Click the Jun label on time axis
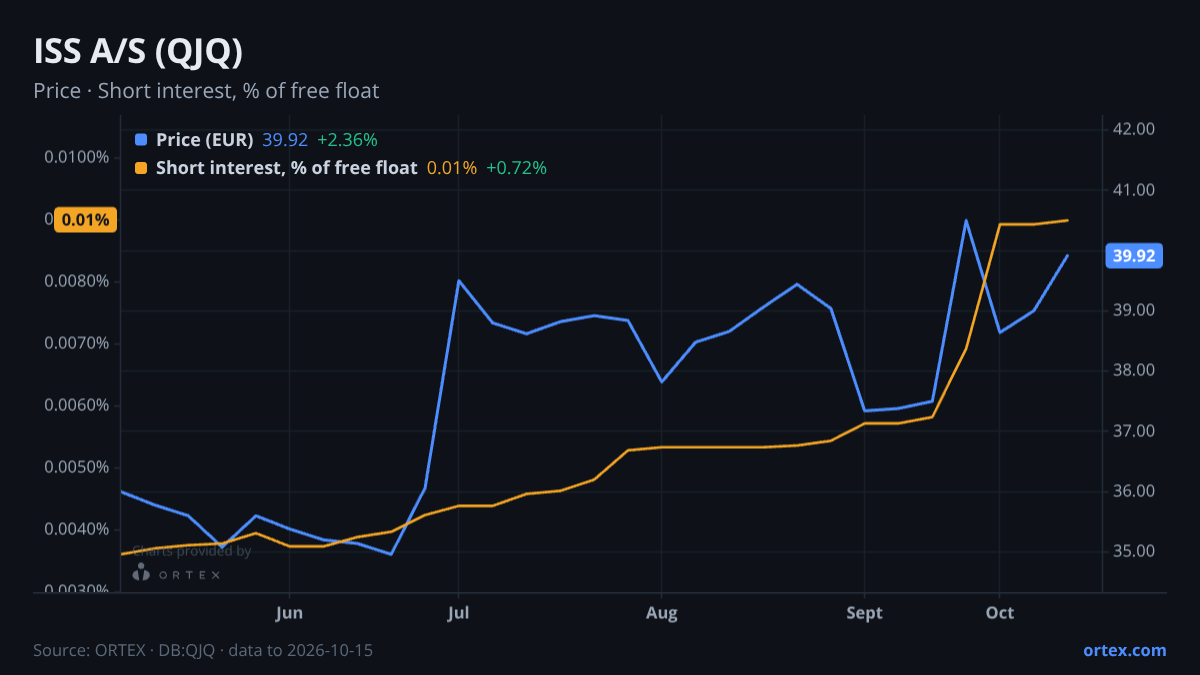 289,613
